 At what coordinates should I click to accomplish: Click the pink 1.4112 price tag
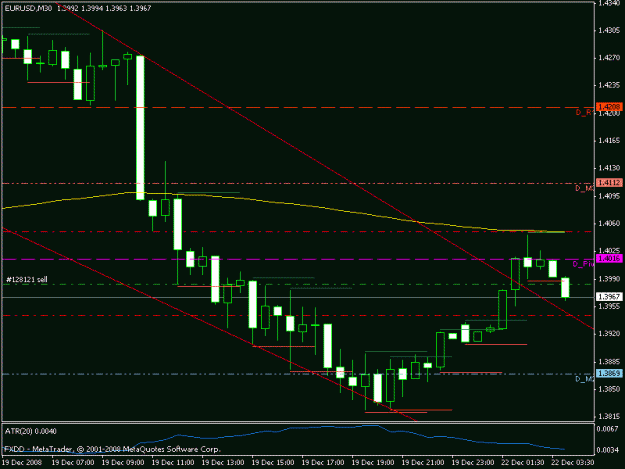coord(609,183)
